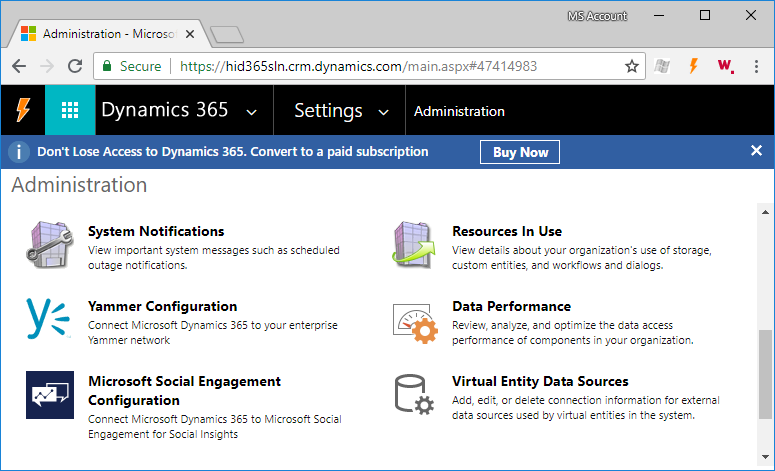Expand the Dynamics 365 dropdown chevron
The image size is (775, 471).
(252, 112)
